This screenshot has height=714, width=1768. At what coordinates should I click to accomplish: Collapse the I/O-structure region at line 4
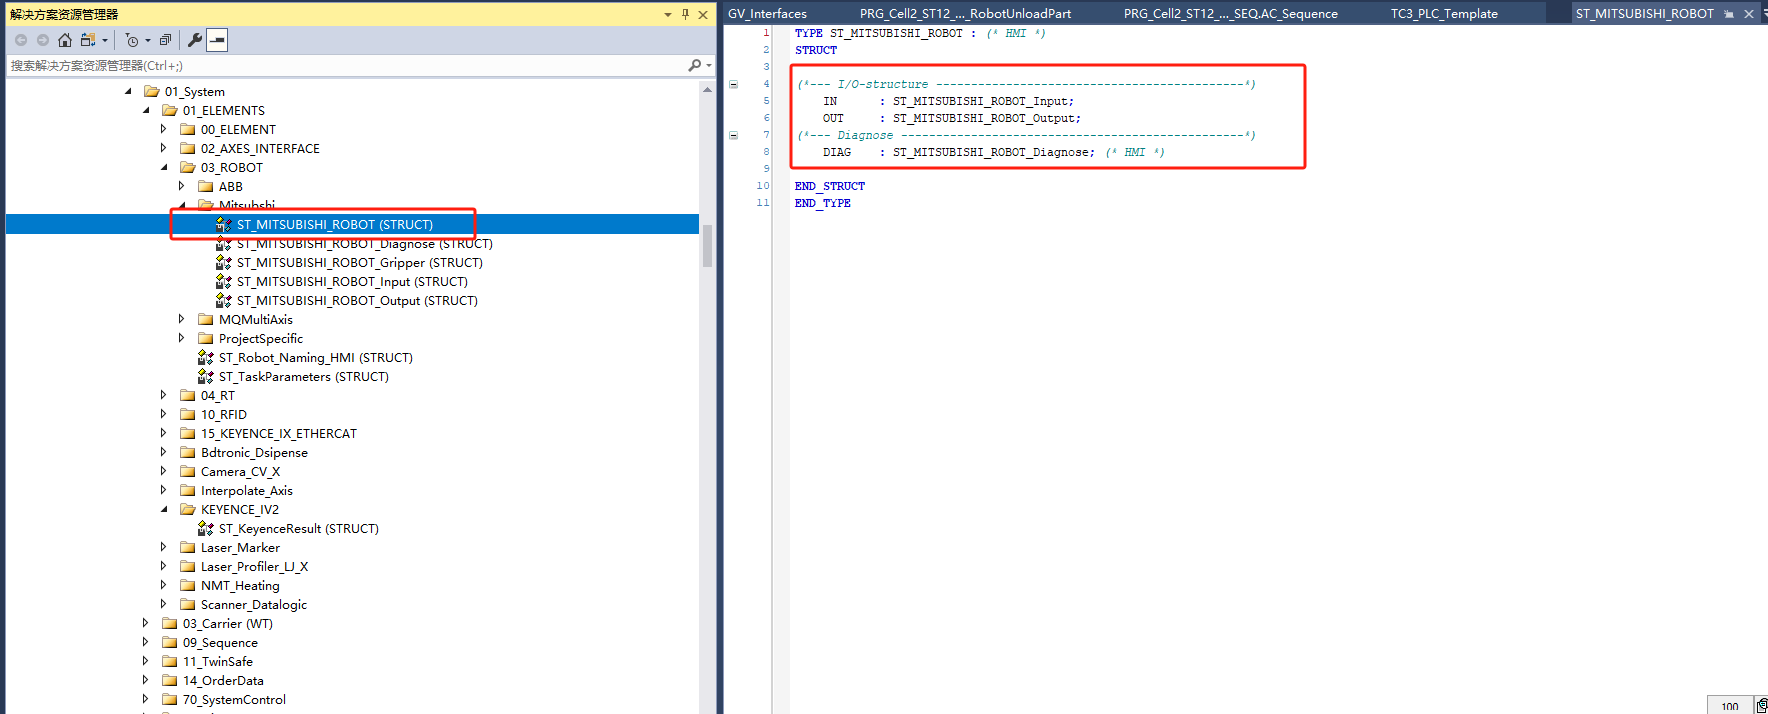click(733, 84)
